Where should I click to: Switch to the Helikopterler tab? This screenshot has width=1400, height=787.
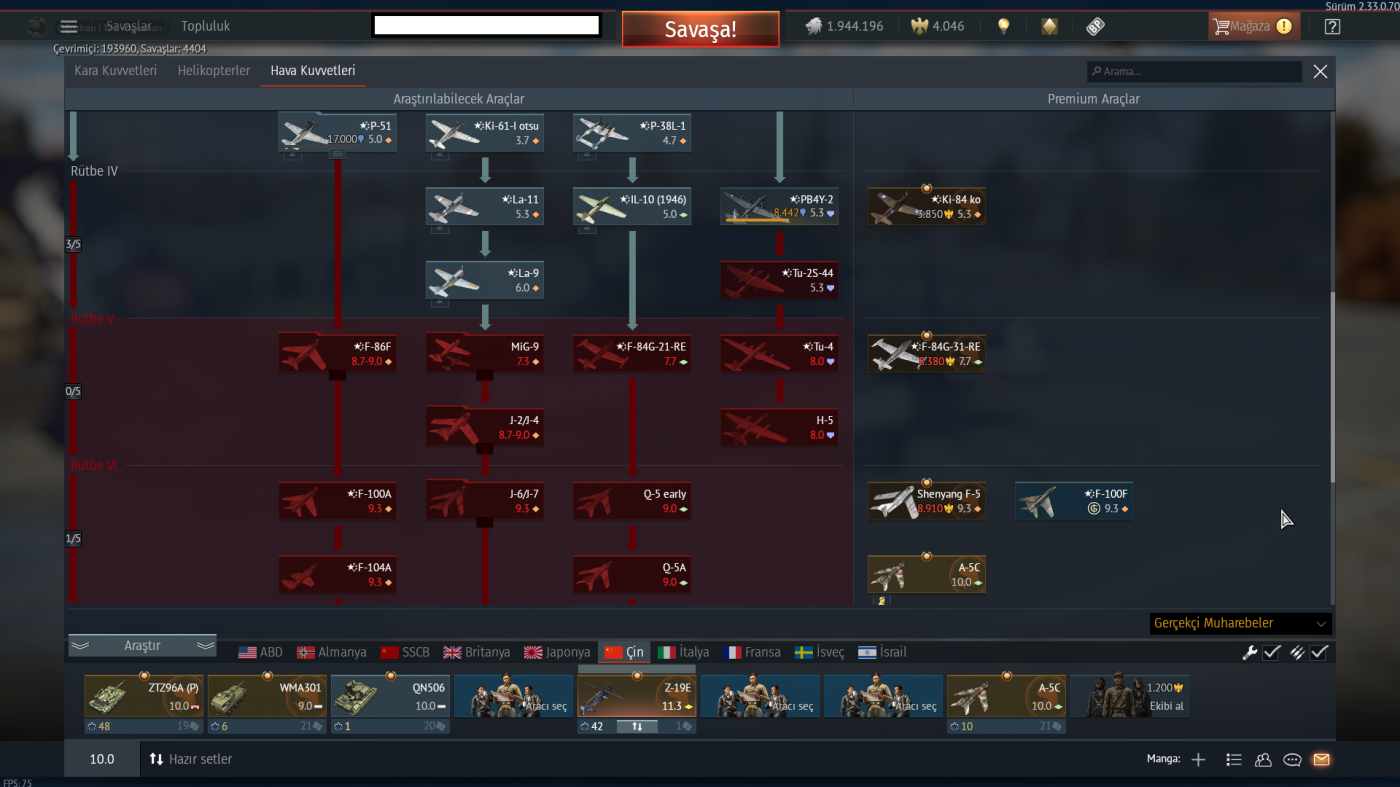214,71
